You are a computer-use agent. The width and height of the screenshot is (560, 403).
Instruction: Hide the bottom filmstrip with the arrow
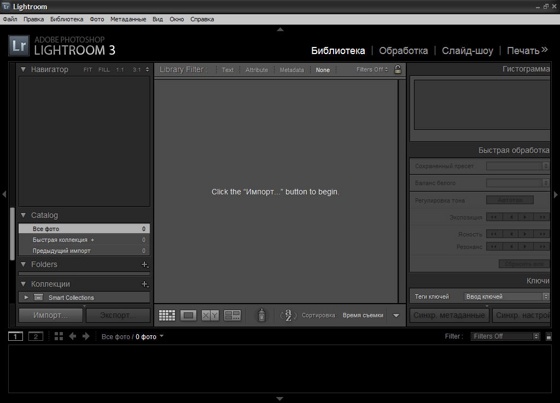coord(280,398)
